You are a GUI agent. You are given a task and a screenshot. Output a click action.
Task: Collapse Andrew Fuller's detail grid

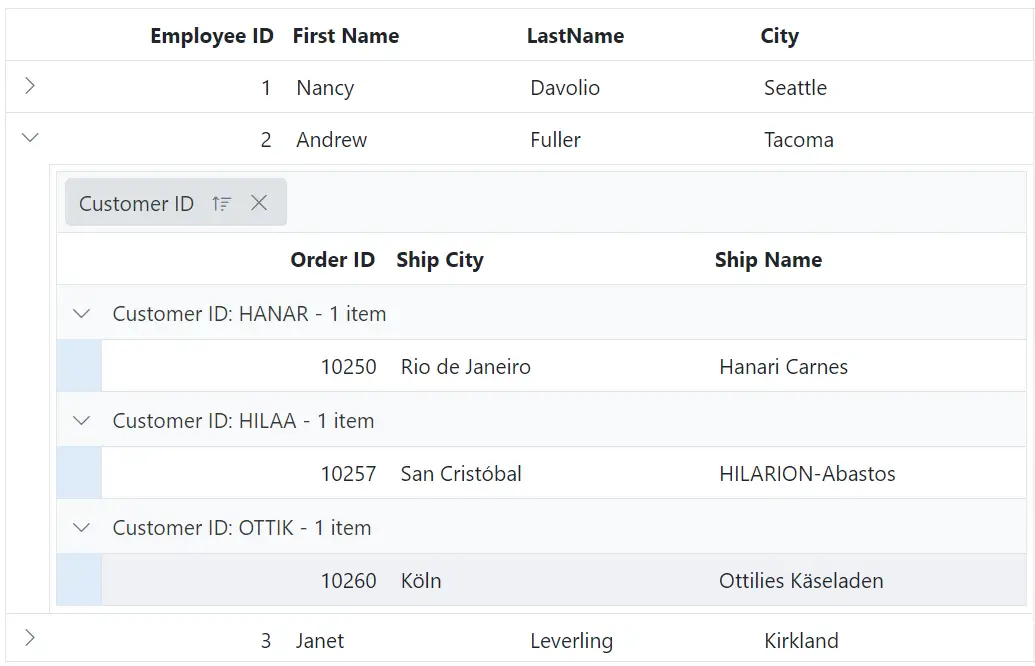pyautogui.click(x=29, y=137)
